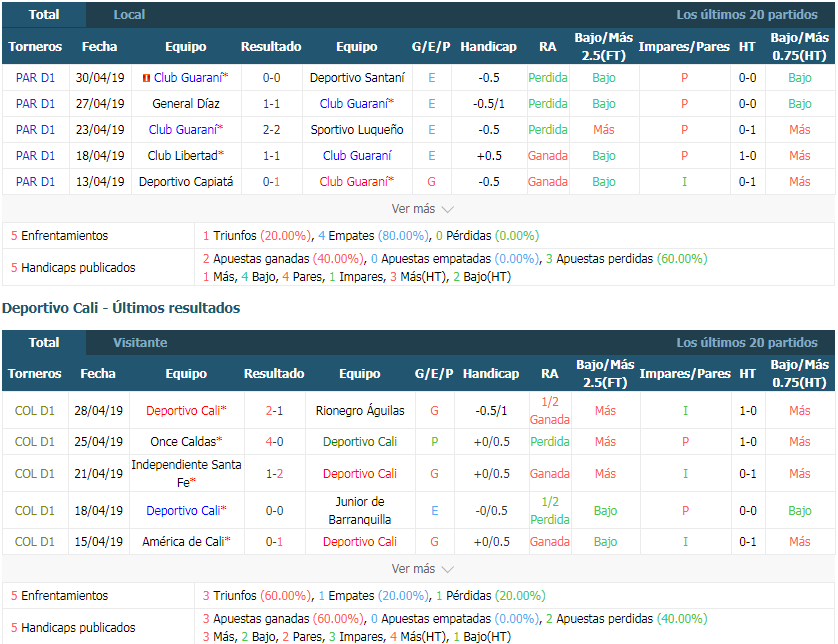838x644 pixels.
Task: Click 3 Apuestas ganadas (60.00%) in the Deportivo Cali summary
Action: 283,619
